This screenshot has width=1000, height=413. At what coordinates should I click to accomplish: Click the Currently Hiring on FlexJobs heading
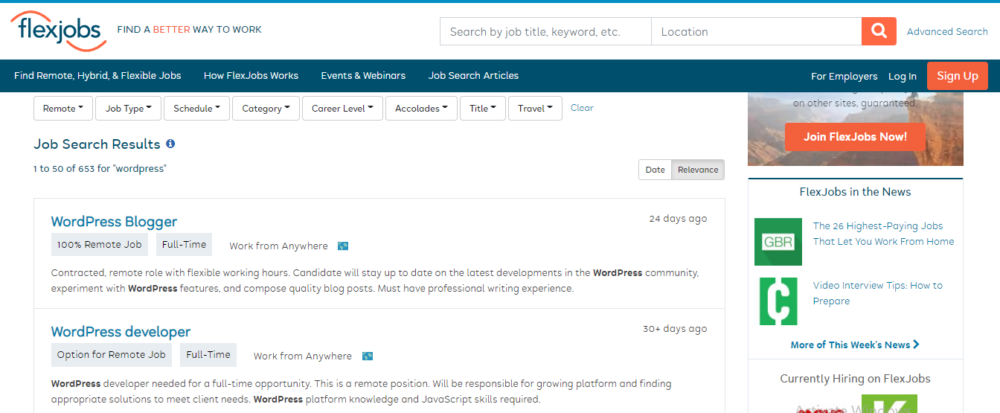click(855, 379)
